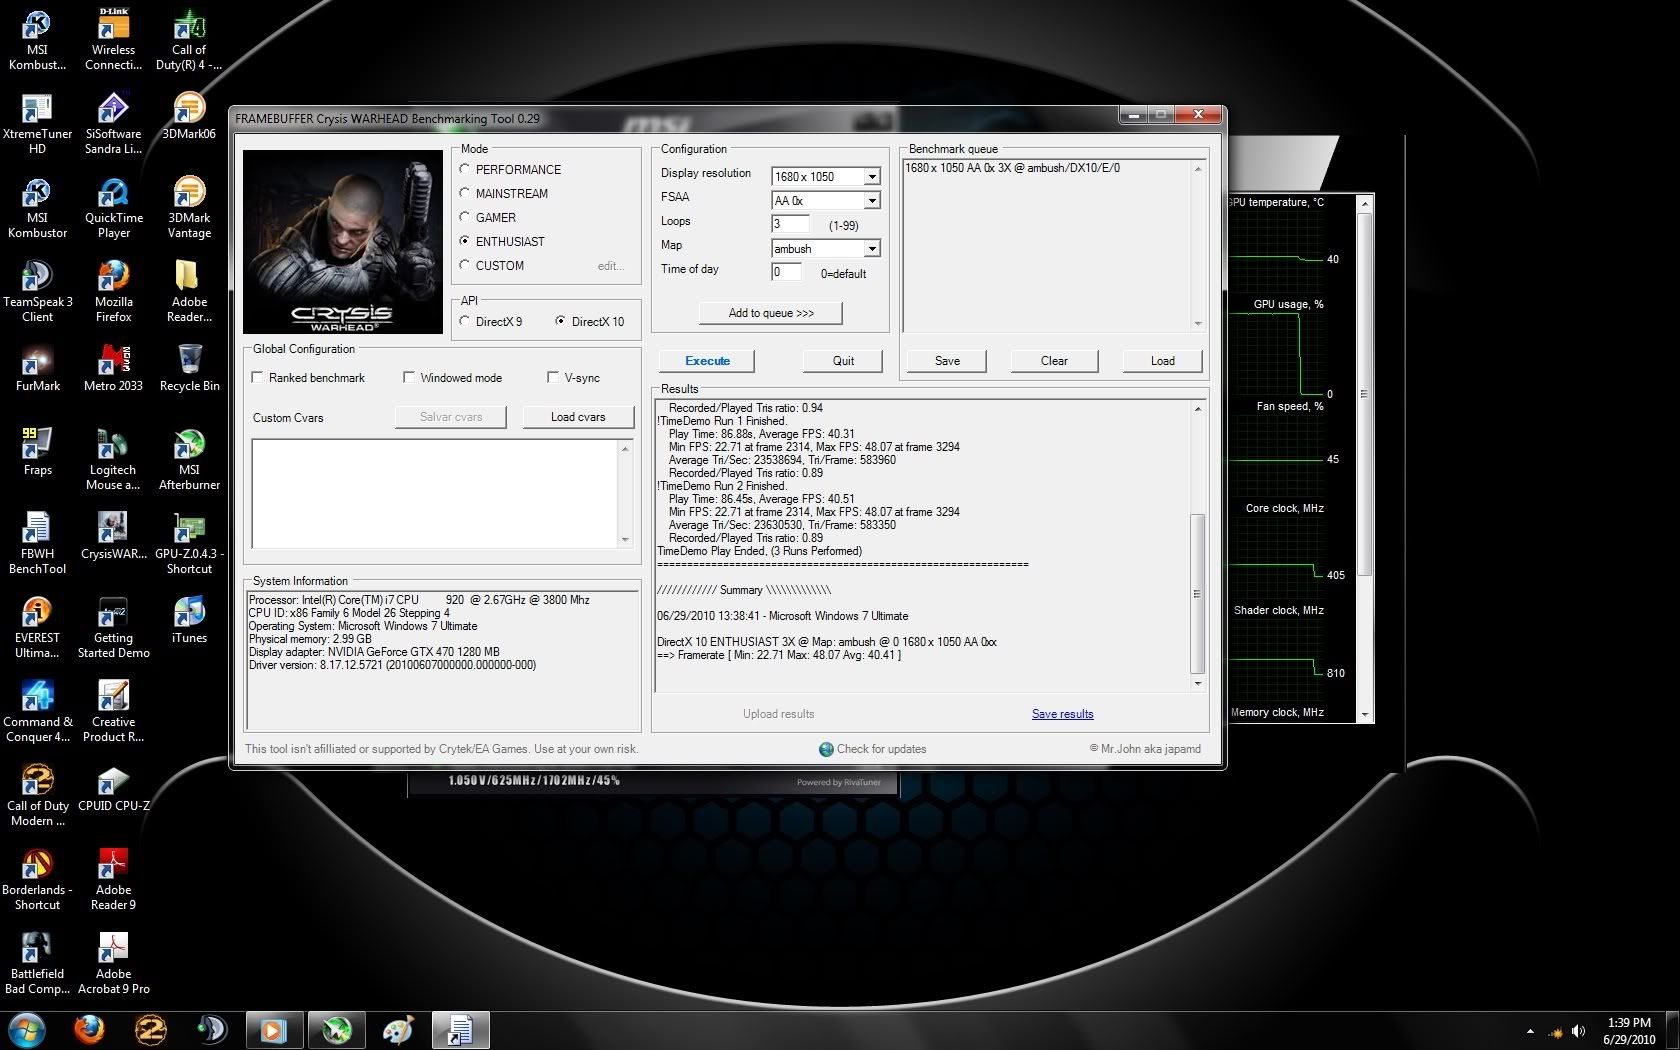Launch EVEREST Ultimate desktop icon
This screenshot has height=1050, width=1680.
[37, 628]
